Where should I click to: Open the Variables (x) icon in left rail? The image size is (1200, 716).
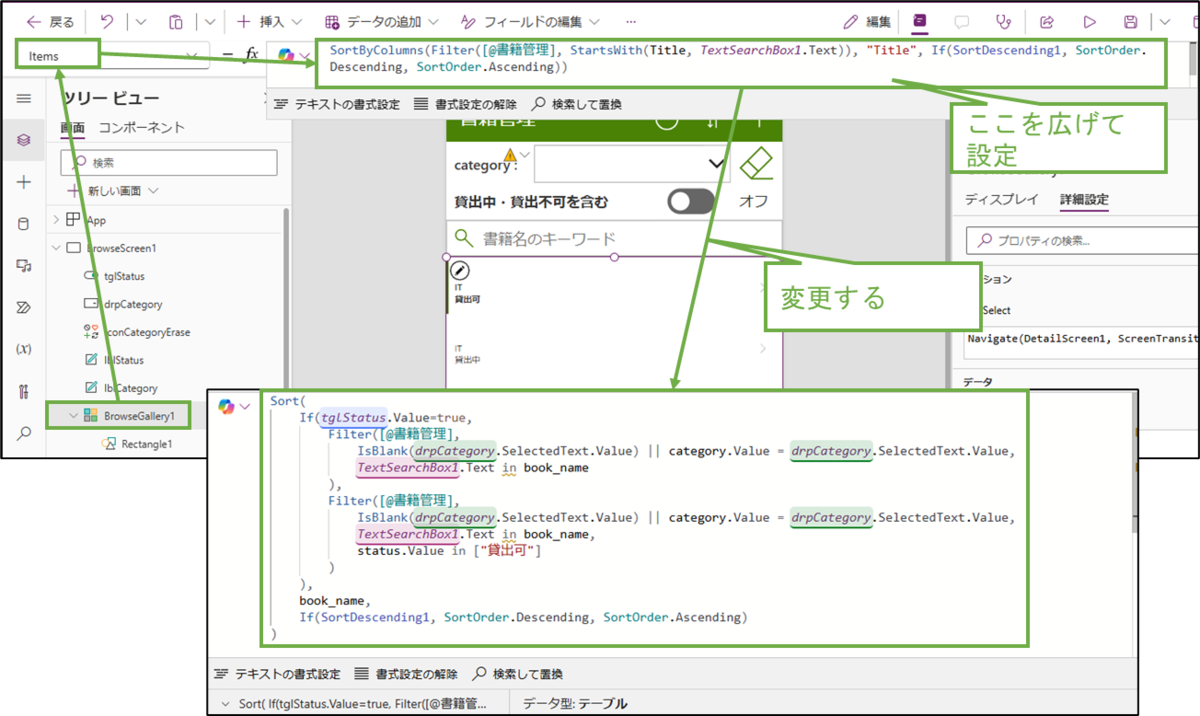click(24, 348)
